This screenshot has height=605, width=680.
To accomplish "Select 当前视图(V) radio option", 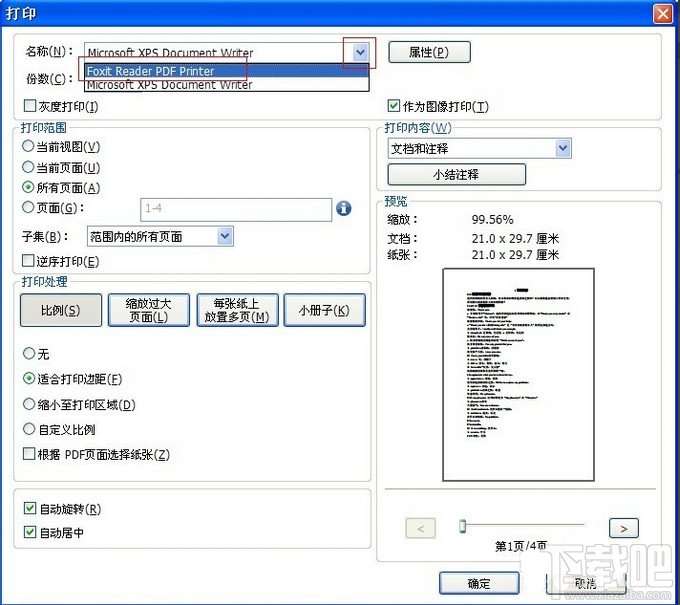I will click(x=28, y=146).
